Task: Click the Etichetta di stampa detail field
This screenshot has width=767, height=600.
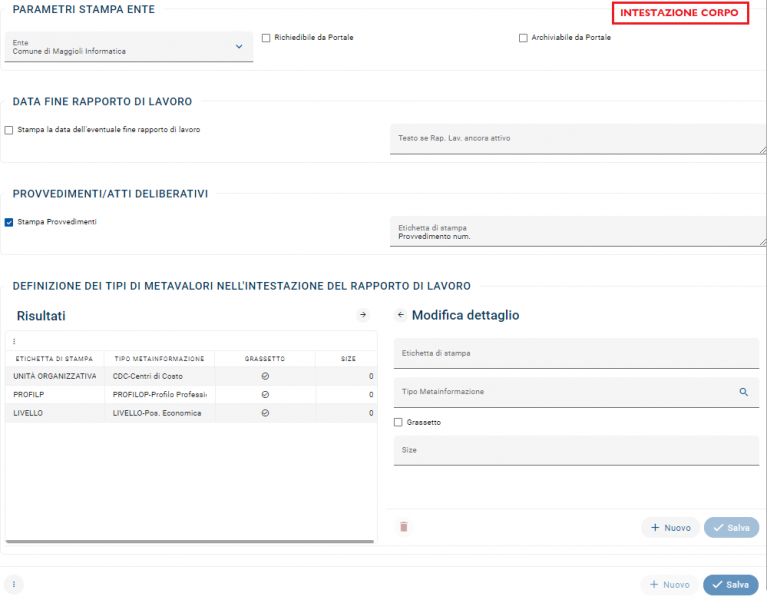Action: tap(576, 353)
